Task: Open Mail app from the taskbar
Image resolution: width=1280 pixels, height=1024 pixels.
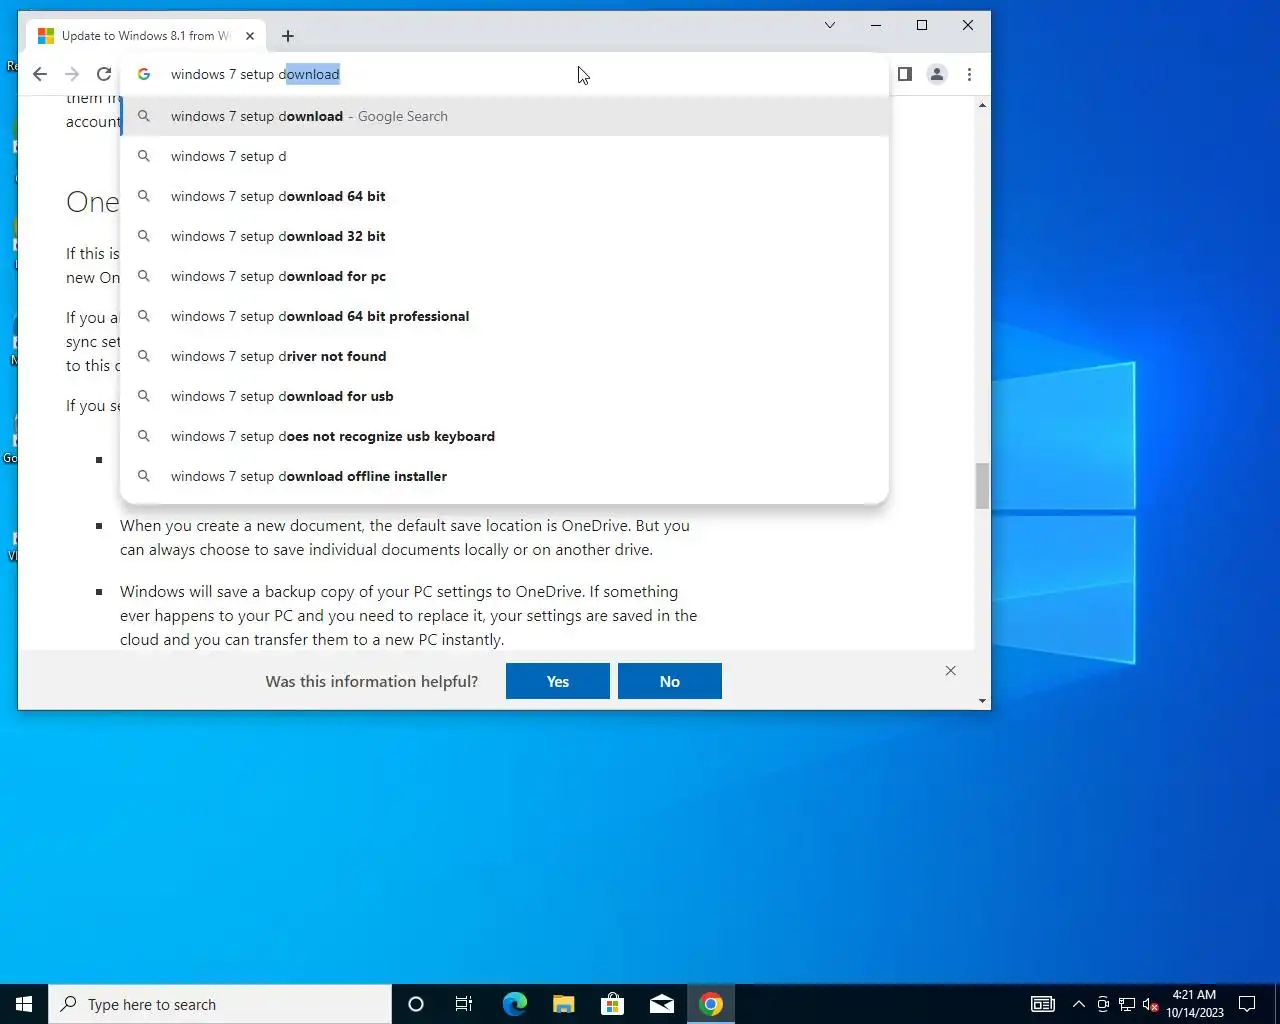Action: click(x=662, y=1004)
